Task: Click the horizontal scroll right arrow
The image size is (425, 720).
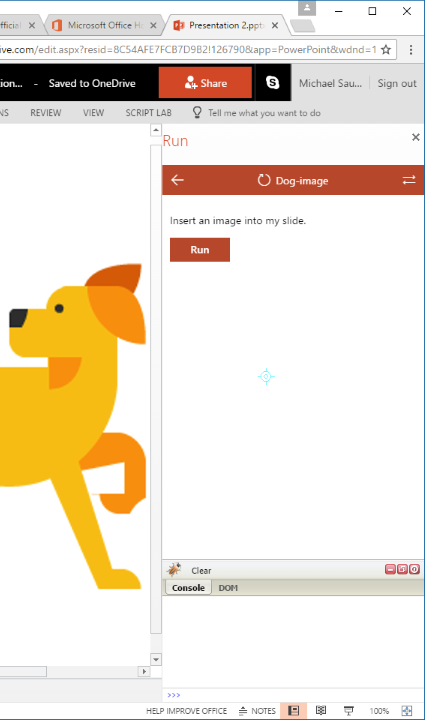Action: (x=144, y=671)
